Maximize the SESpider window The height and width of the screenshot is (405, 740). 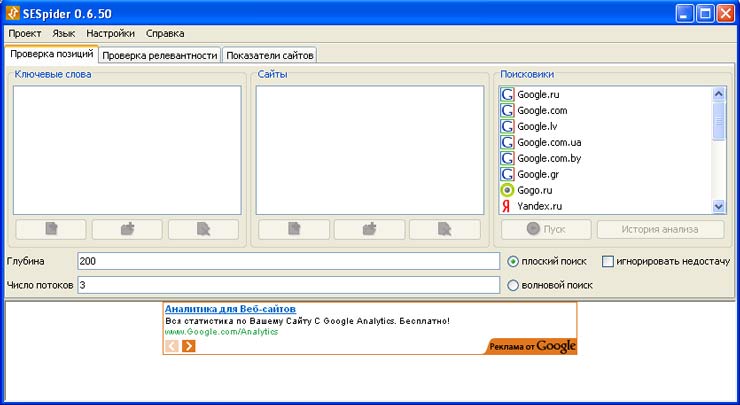(705, 13)
